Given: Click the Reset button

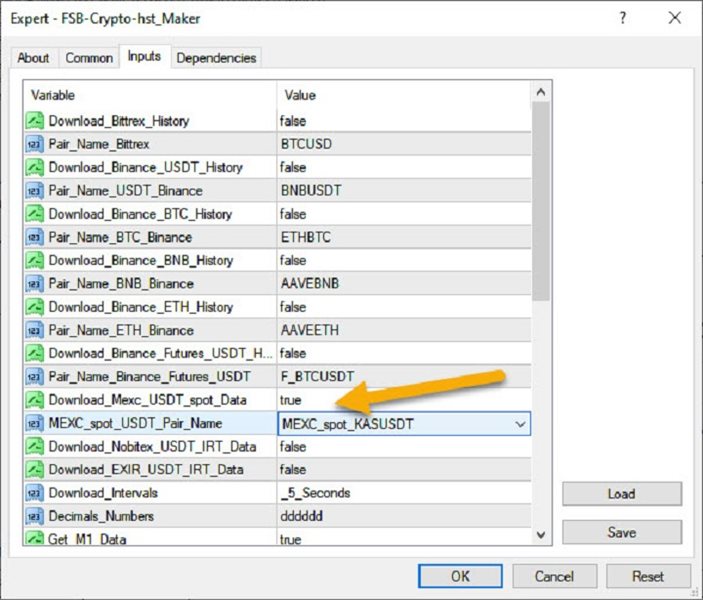Looking at the screenshot, I should 648,576.
